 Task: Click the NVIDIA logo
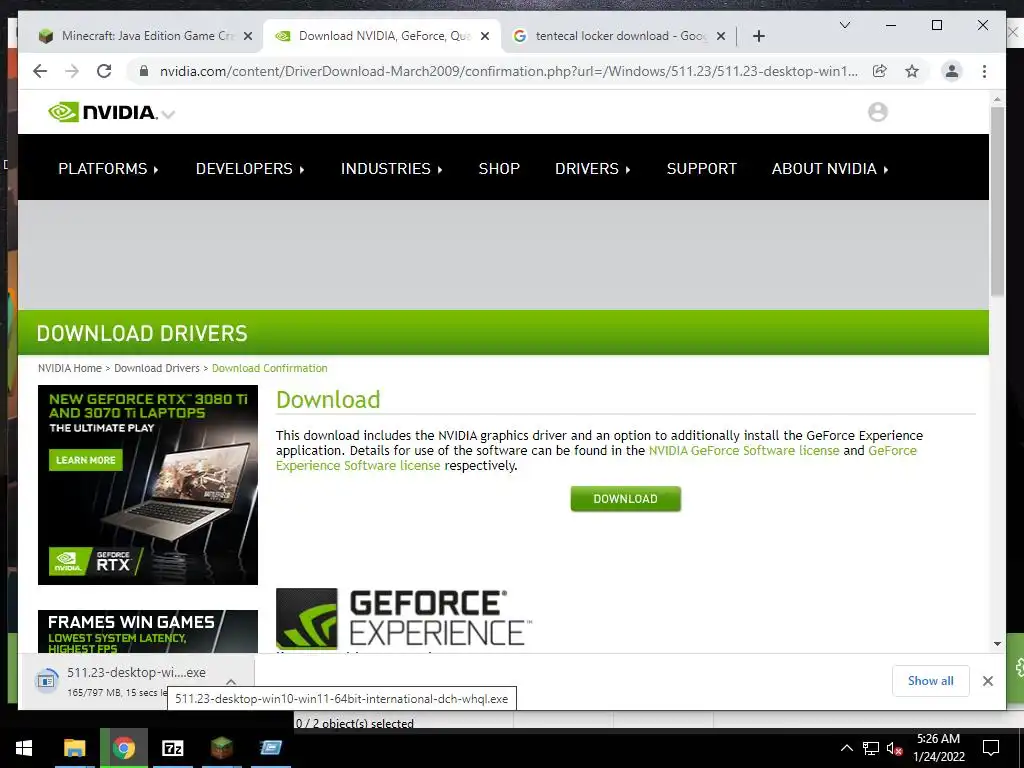click(x=103, y=112)
